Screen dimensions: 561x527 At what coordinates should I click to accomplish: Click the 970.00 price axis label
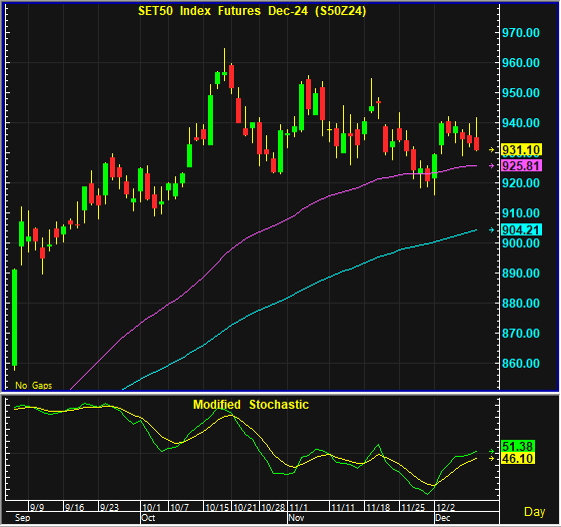pyautogui.click(x=521, y=33)
